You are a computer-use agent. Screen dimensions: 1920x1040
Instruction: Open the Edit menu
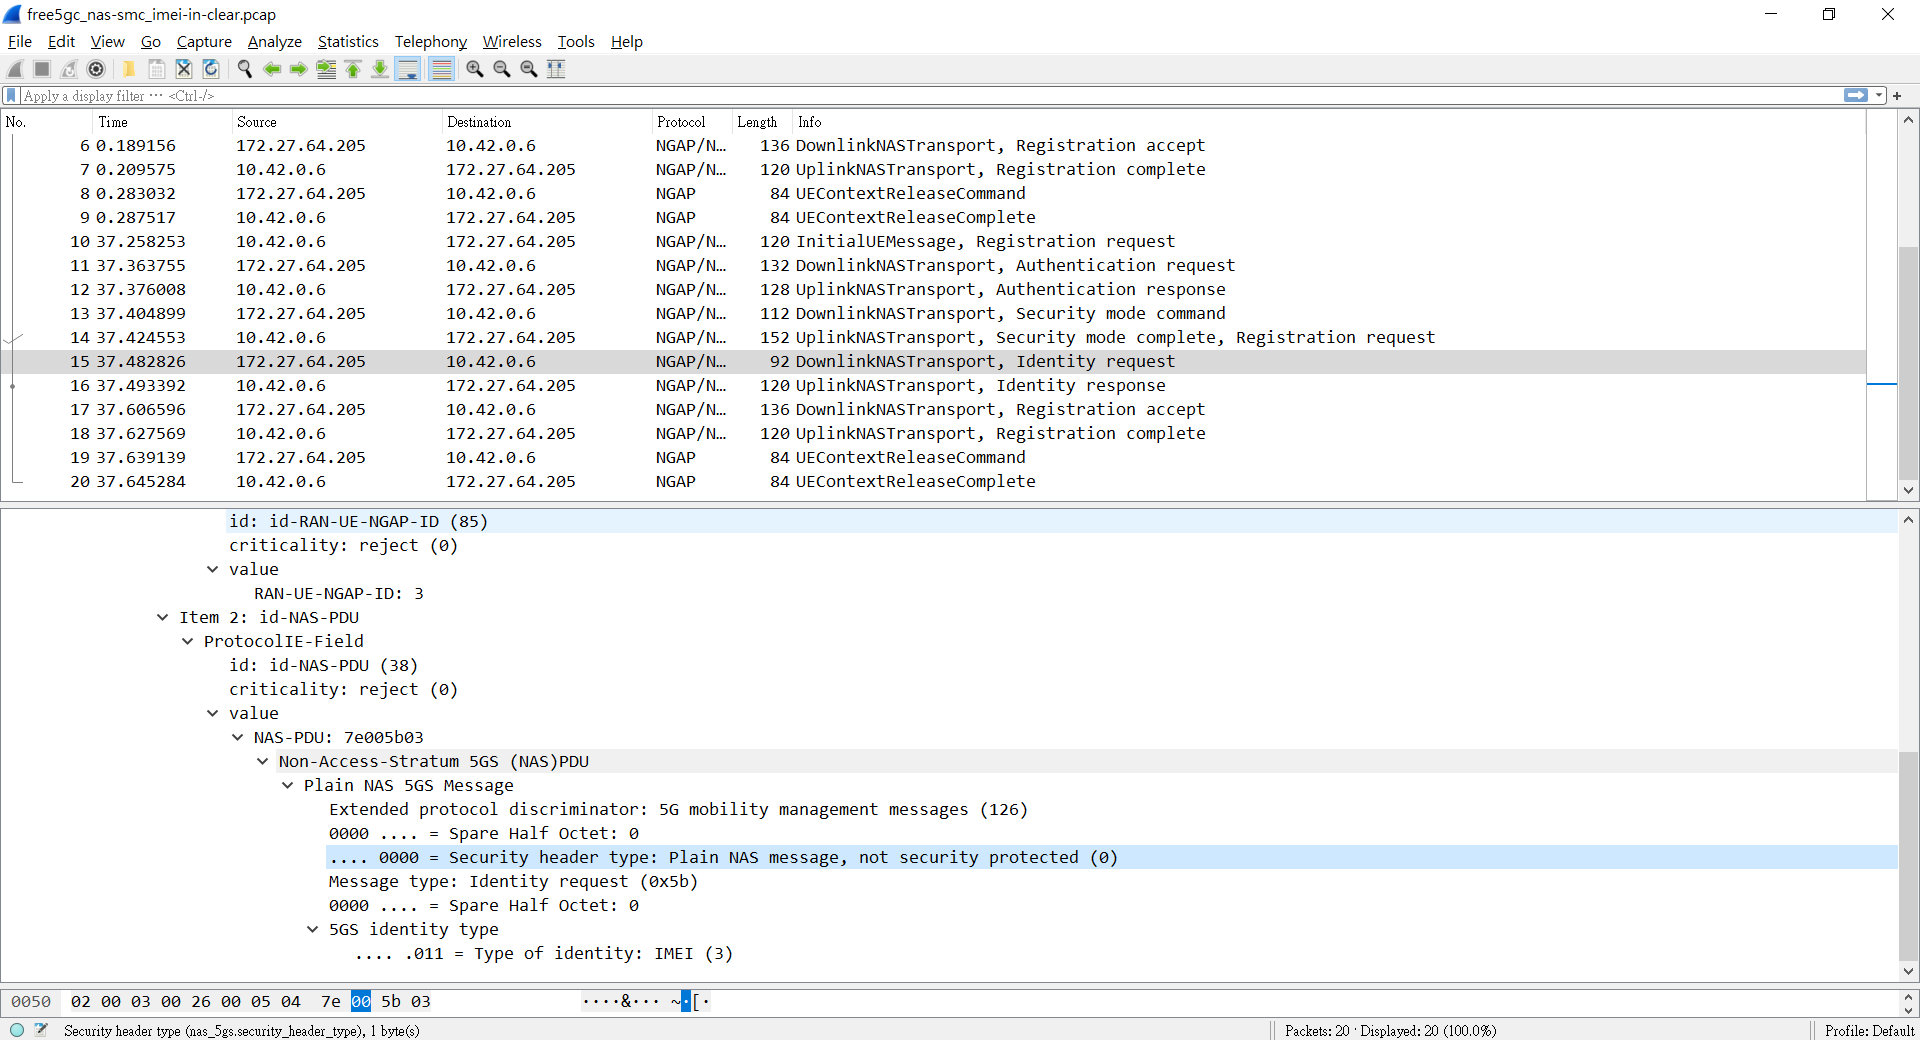click(x=61, y=42)
